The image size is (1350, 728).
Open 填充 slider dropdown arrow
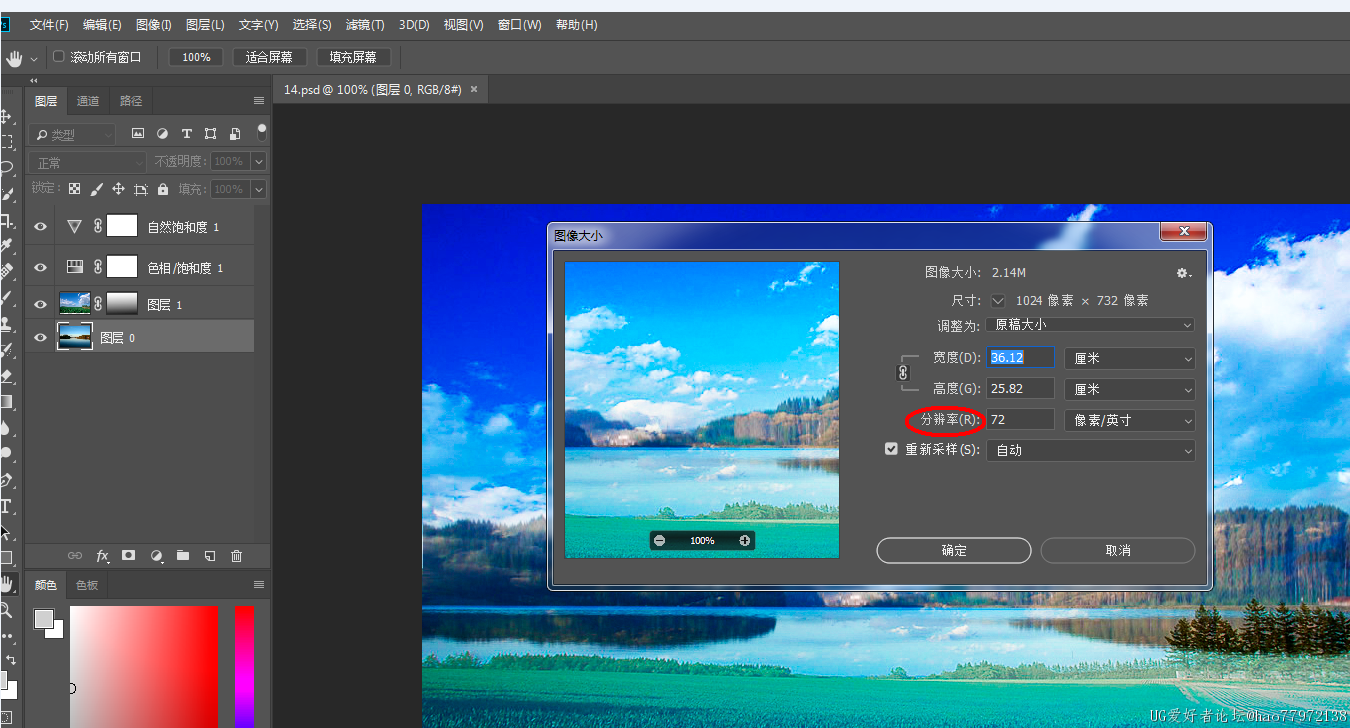[x=259, y=189]
